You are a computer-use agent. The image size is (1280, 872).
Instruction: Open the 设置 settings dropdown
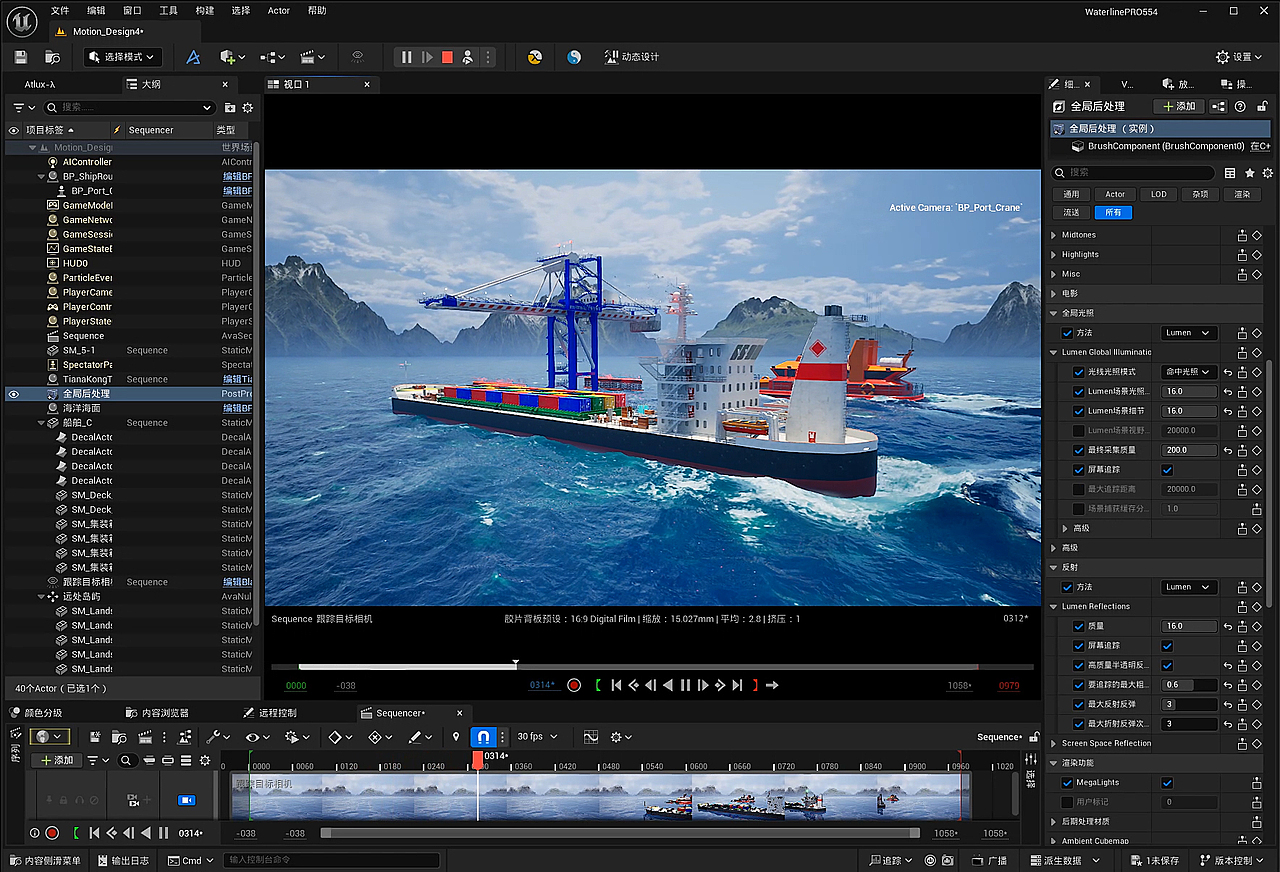1240,57
